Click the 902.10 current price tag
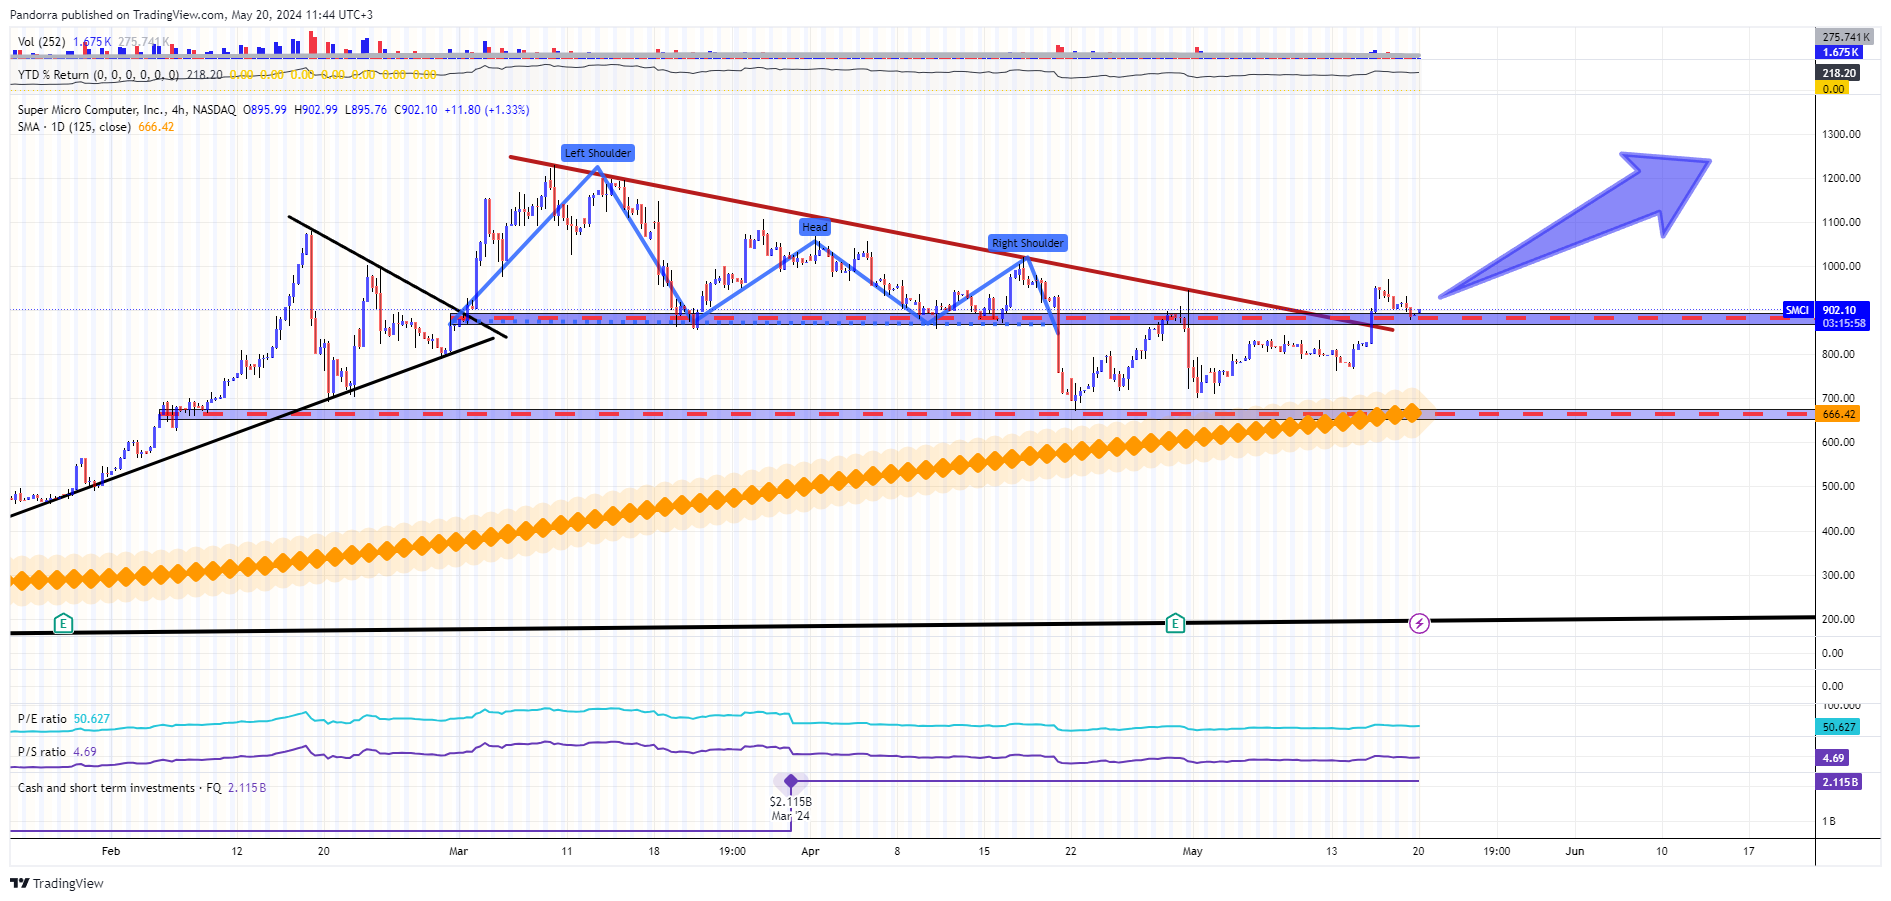The image size is (1891, 901). click(x=1840, y=310)
